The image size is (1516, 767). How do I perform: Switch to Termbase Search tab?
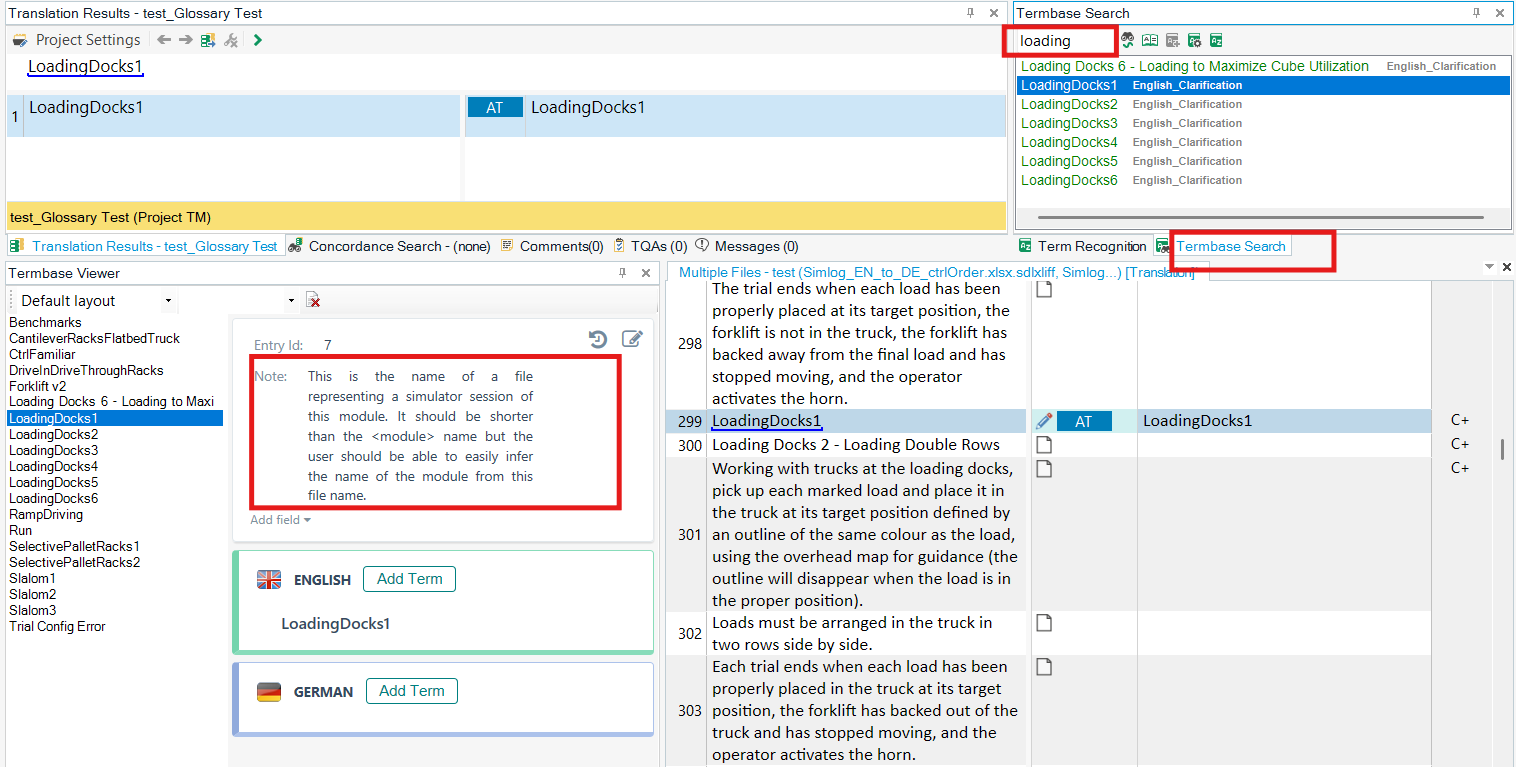1222,246
